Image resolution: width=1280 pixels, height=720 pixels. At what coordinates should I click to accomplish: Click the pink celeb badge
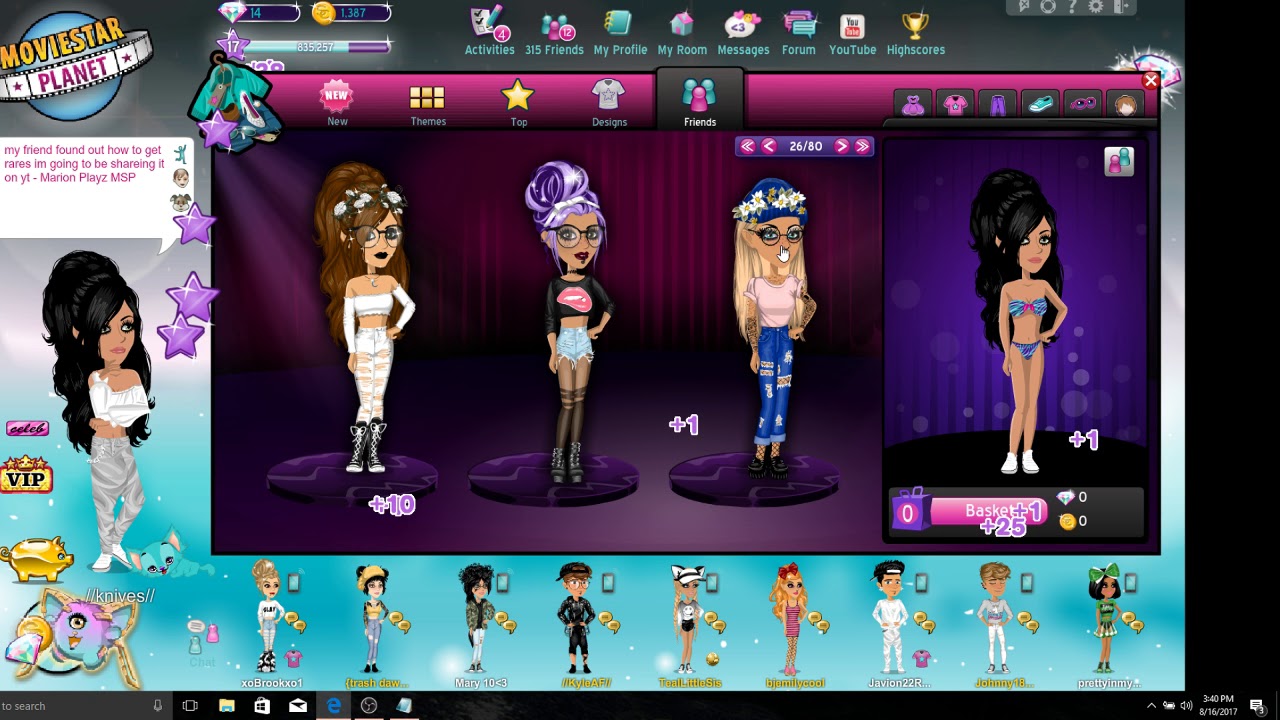click(27, 429)
